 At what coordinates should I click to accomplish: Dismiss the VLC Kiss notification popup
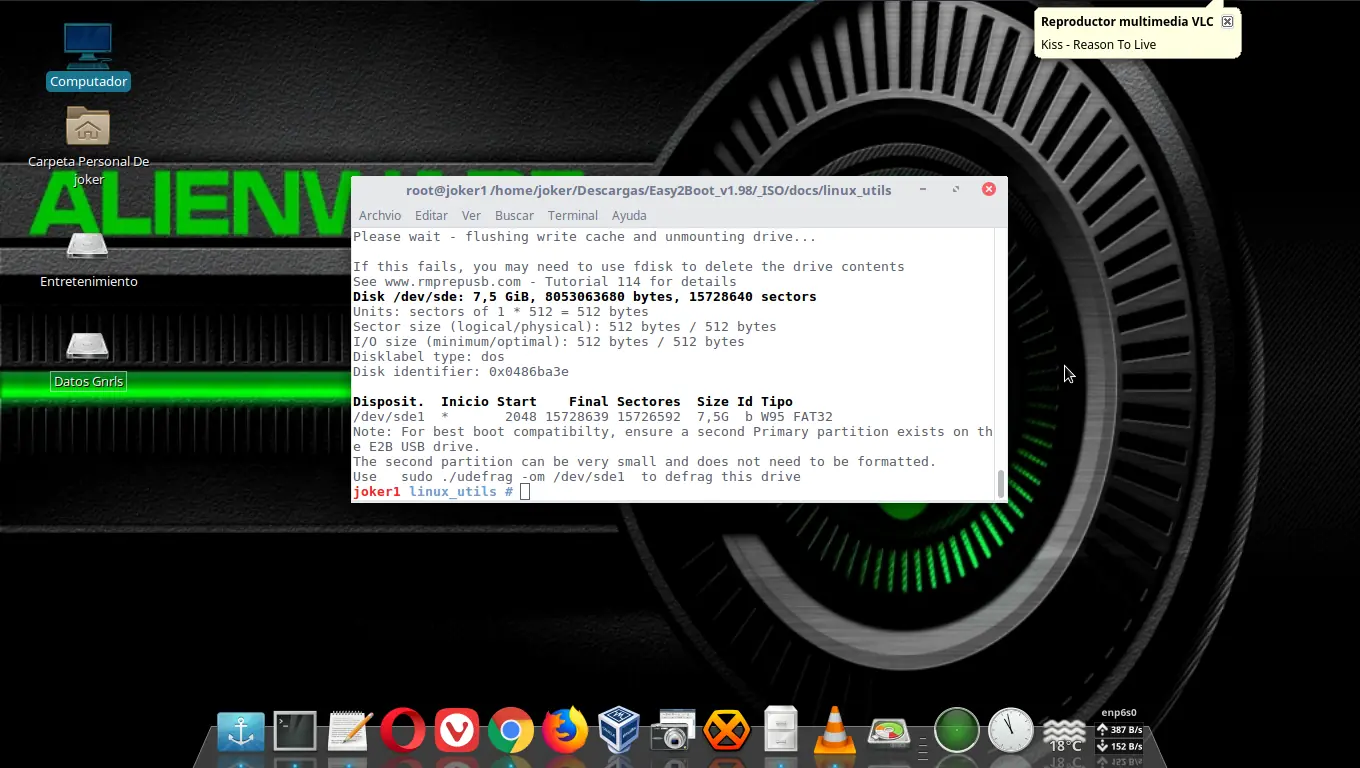coord(1227,21)
